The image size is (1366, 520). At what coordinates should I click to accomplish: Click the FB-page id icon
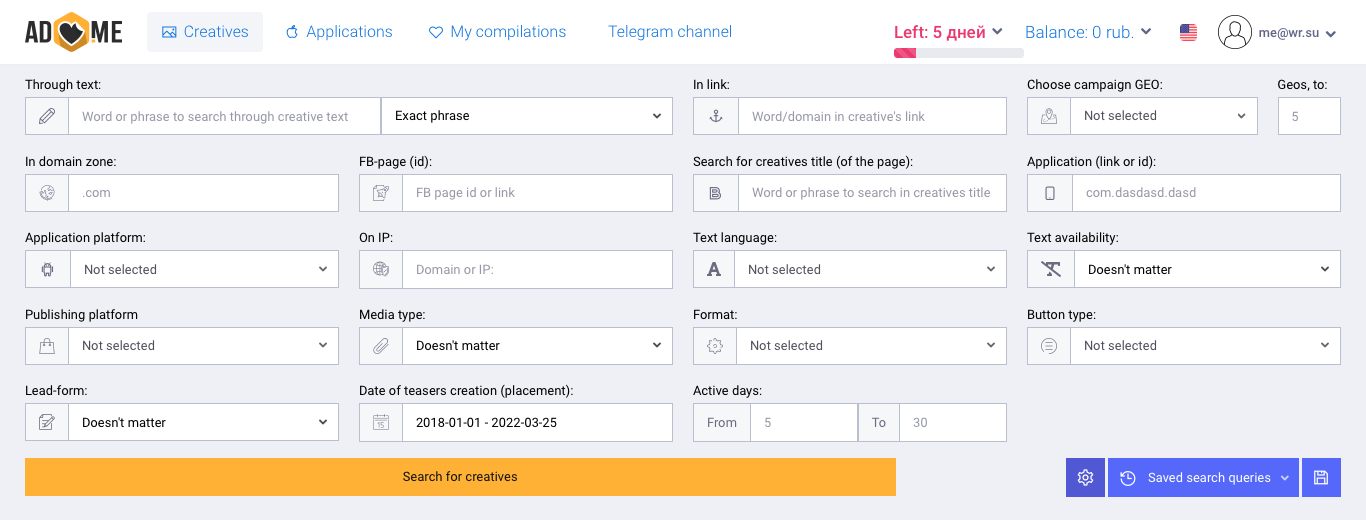tap(381, 193)
